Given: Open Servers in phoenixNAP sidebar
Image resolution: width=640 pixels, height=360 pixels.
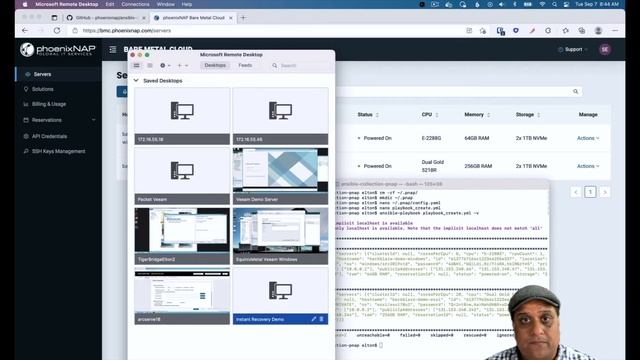Looking at the screenshot, I should pyautogui.click(x=42, y=74).
